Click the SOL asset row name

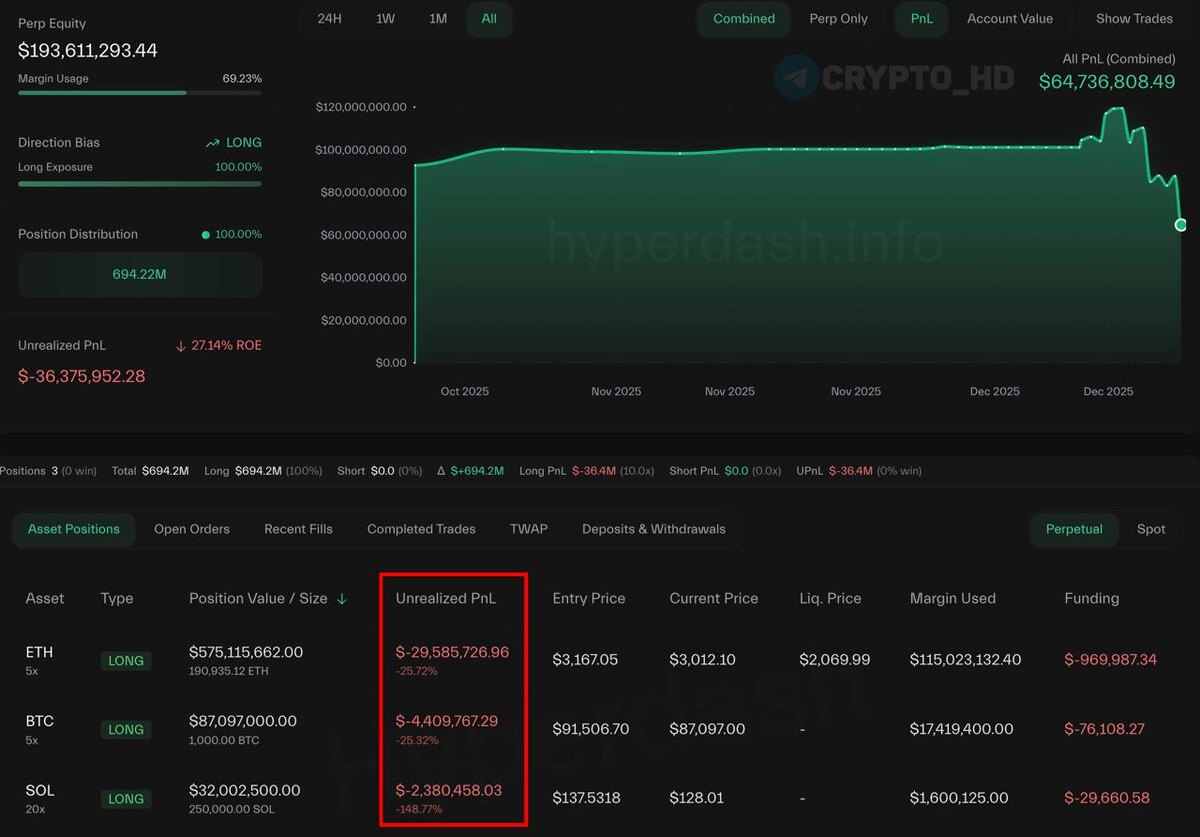click(x=40, y=790)
